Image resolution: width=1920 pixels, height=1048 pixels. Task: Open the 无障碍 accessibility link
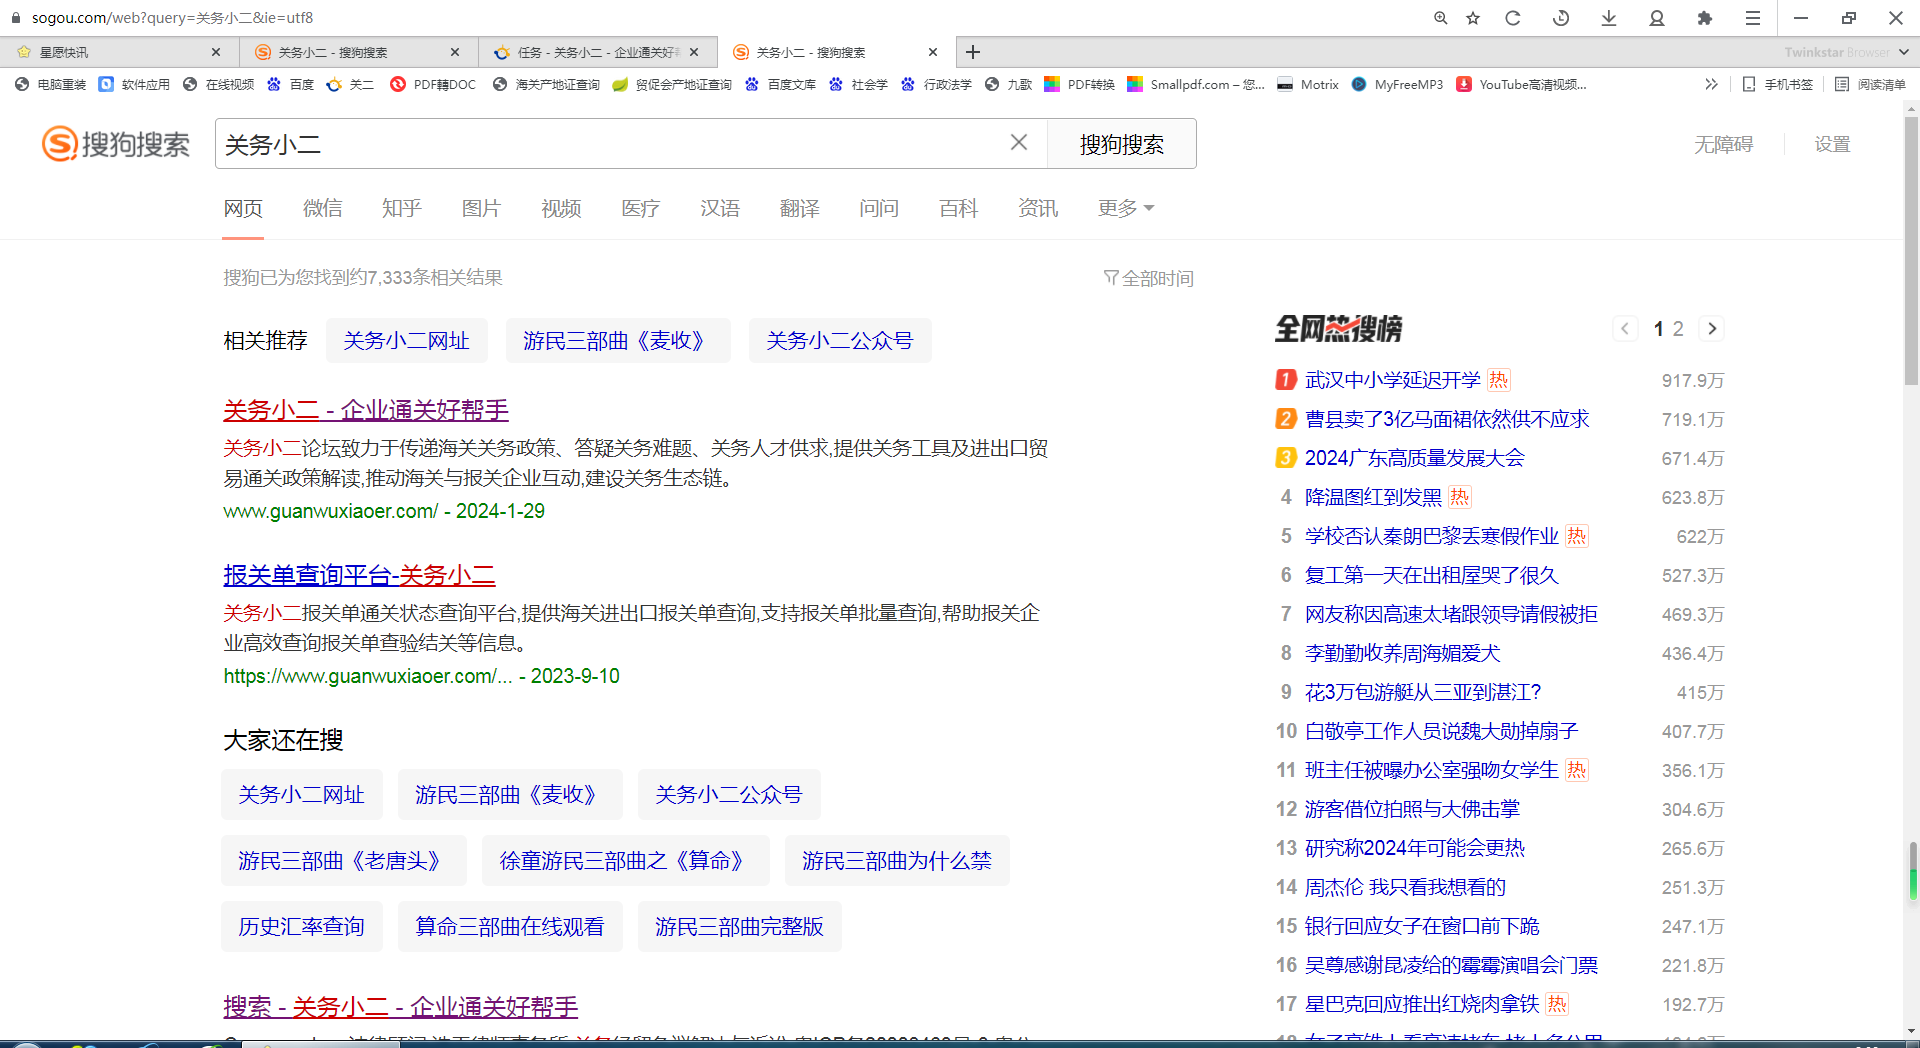point(1723,144)
